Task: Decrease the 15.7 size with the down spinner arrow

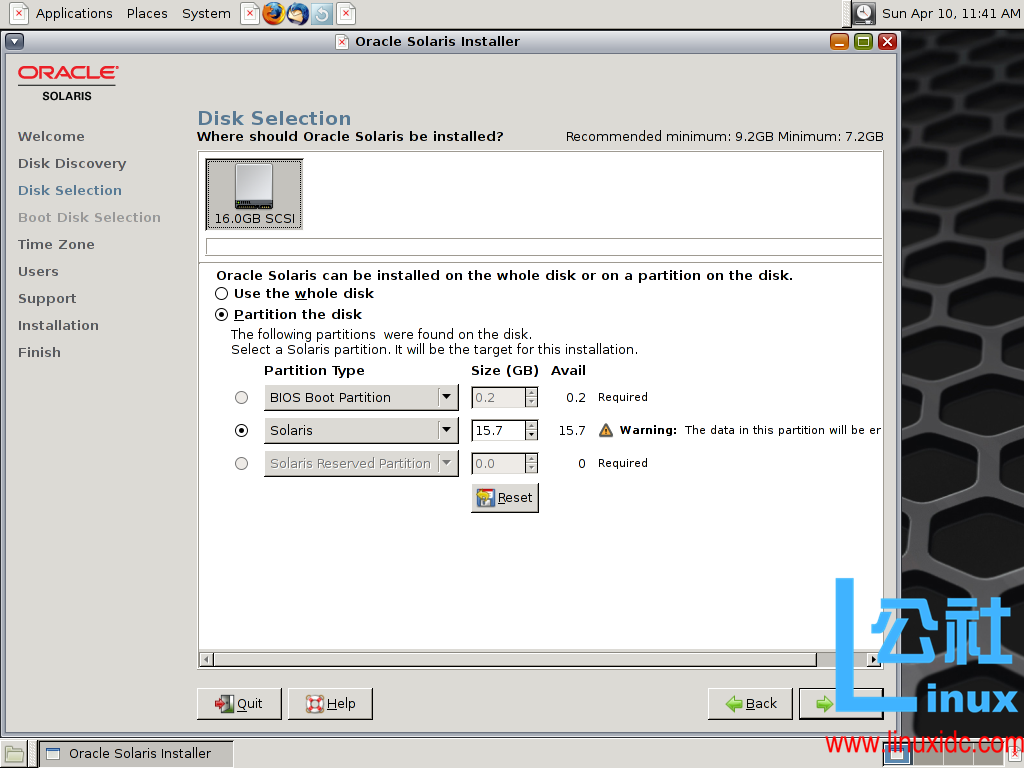Action: pyautogui.click(x=532, y=436)
